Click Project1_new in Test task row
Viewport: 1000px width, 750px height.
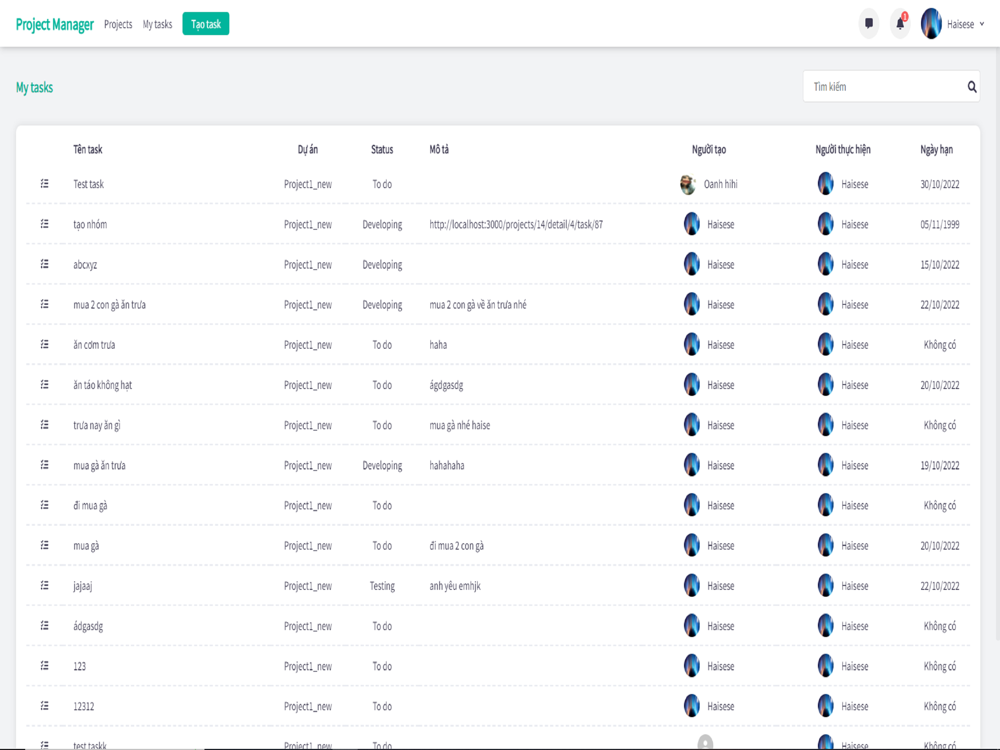(307, 184)
